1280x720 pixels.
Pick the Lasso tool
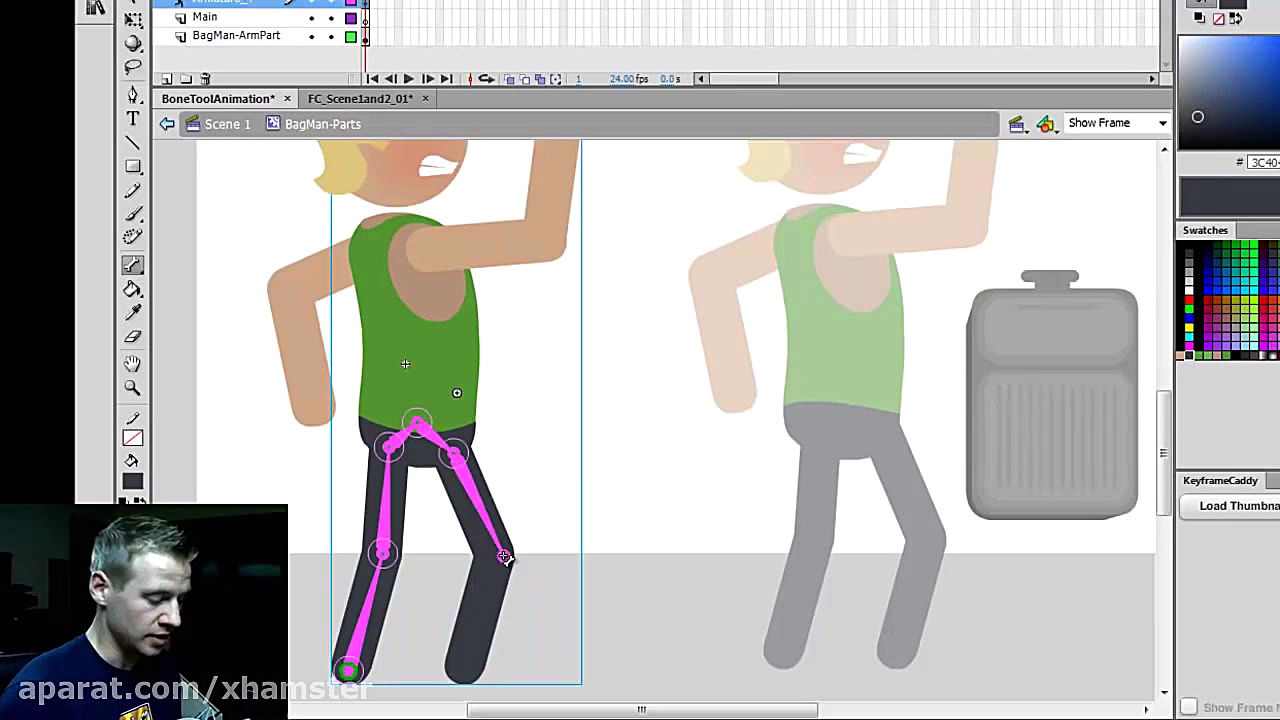[x=133, y=67]
